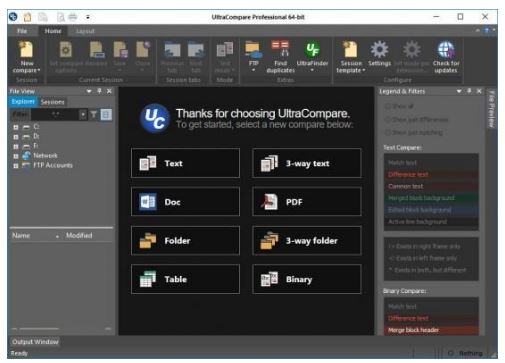Pin the File View panel
This screenshot has height=363, width=505.
[99, 91]
